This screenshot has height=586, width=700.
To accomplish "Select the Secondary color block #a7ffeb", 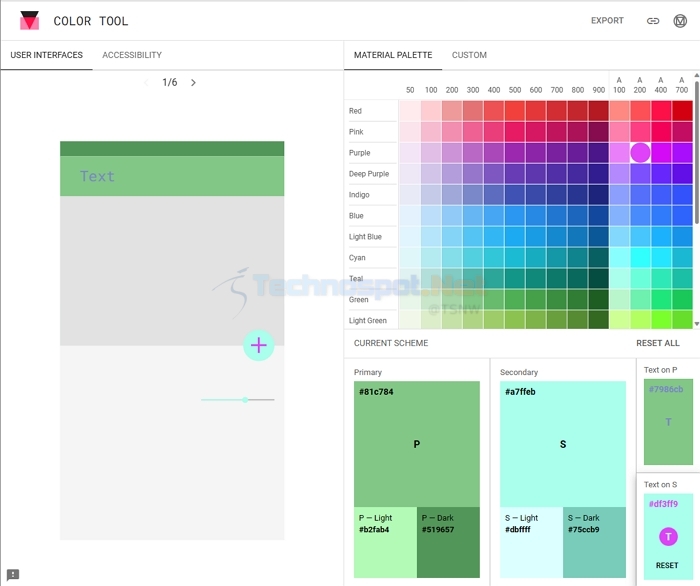I will (562, 444).
